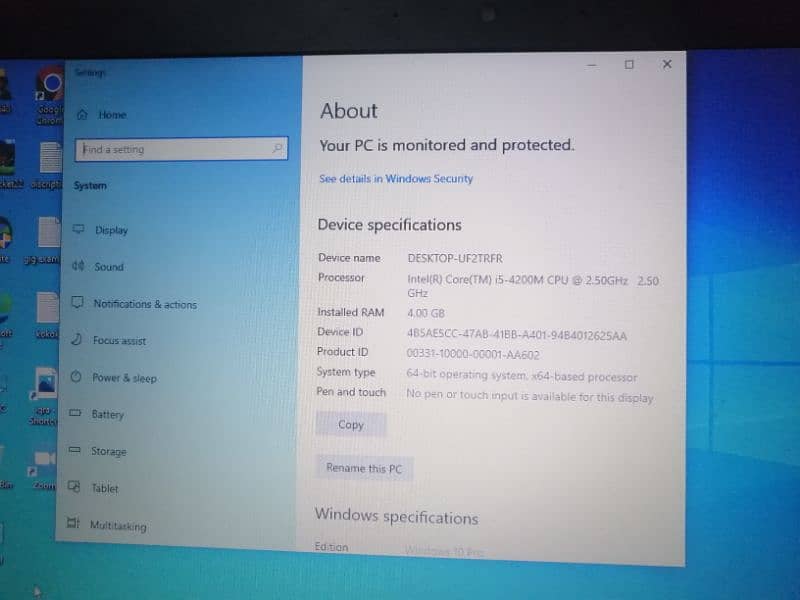Click the Tablet icon in sidebar
This screenshot has width=800, height=600.
pyautogui.click(x=74, y=486)
